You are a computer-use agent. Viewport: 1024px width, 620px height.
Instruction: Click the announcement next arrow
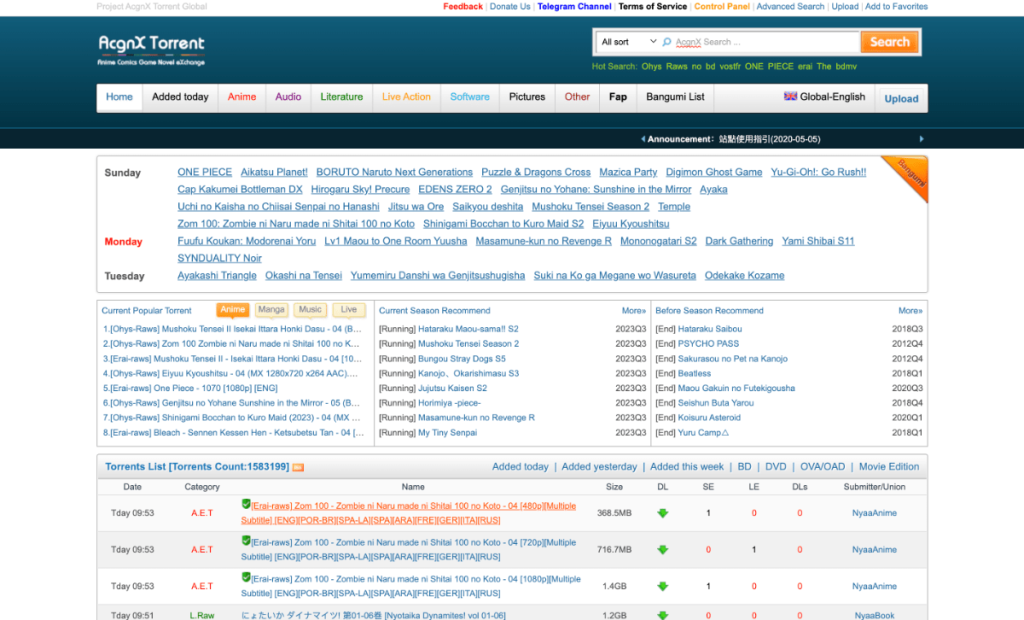pyautogui.click(x=921, y=139)
